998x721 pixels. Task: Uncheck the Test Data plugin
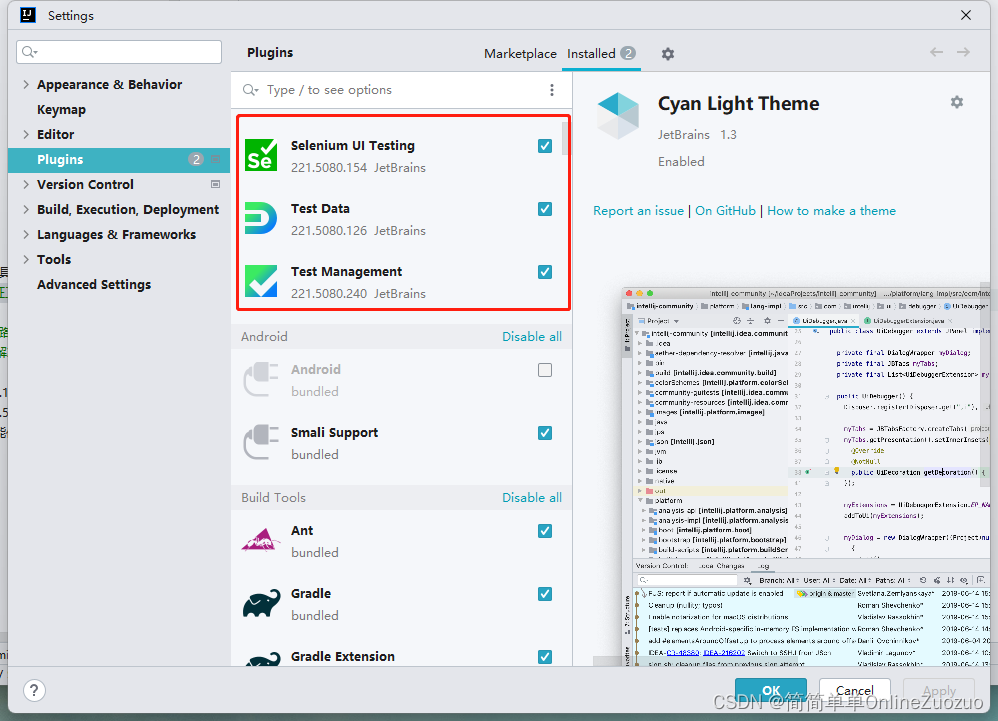[x=545, y=209]
